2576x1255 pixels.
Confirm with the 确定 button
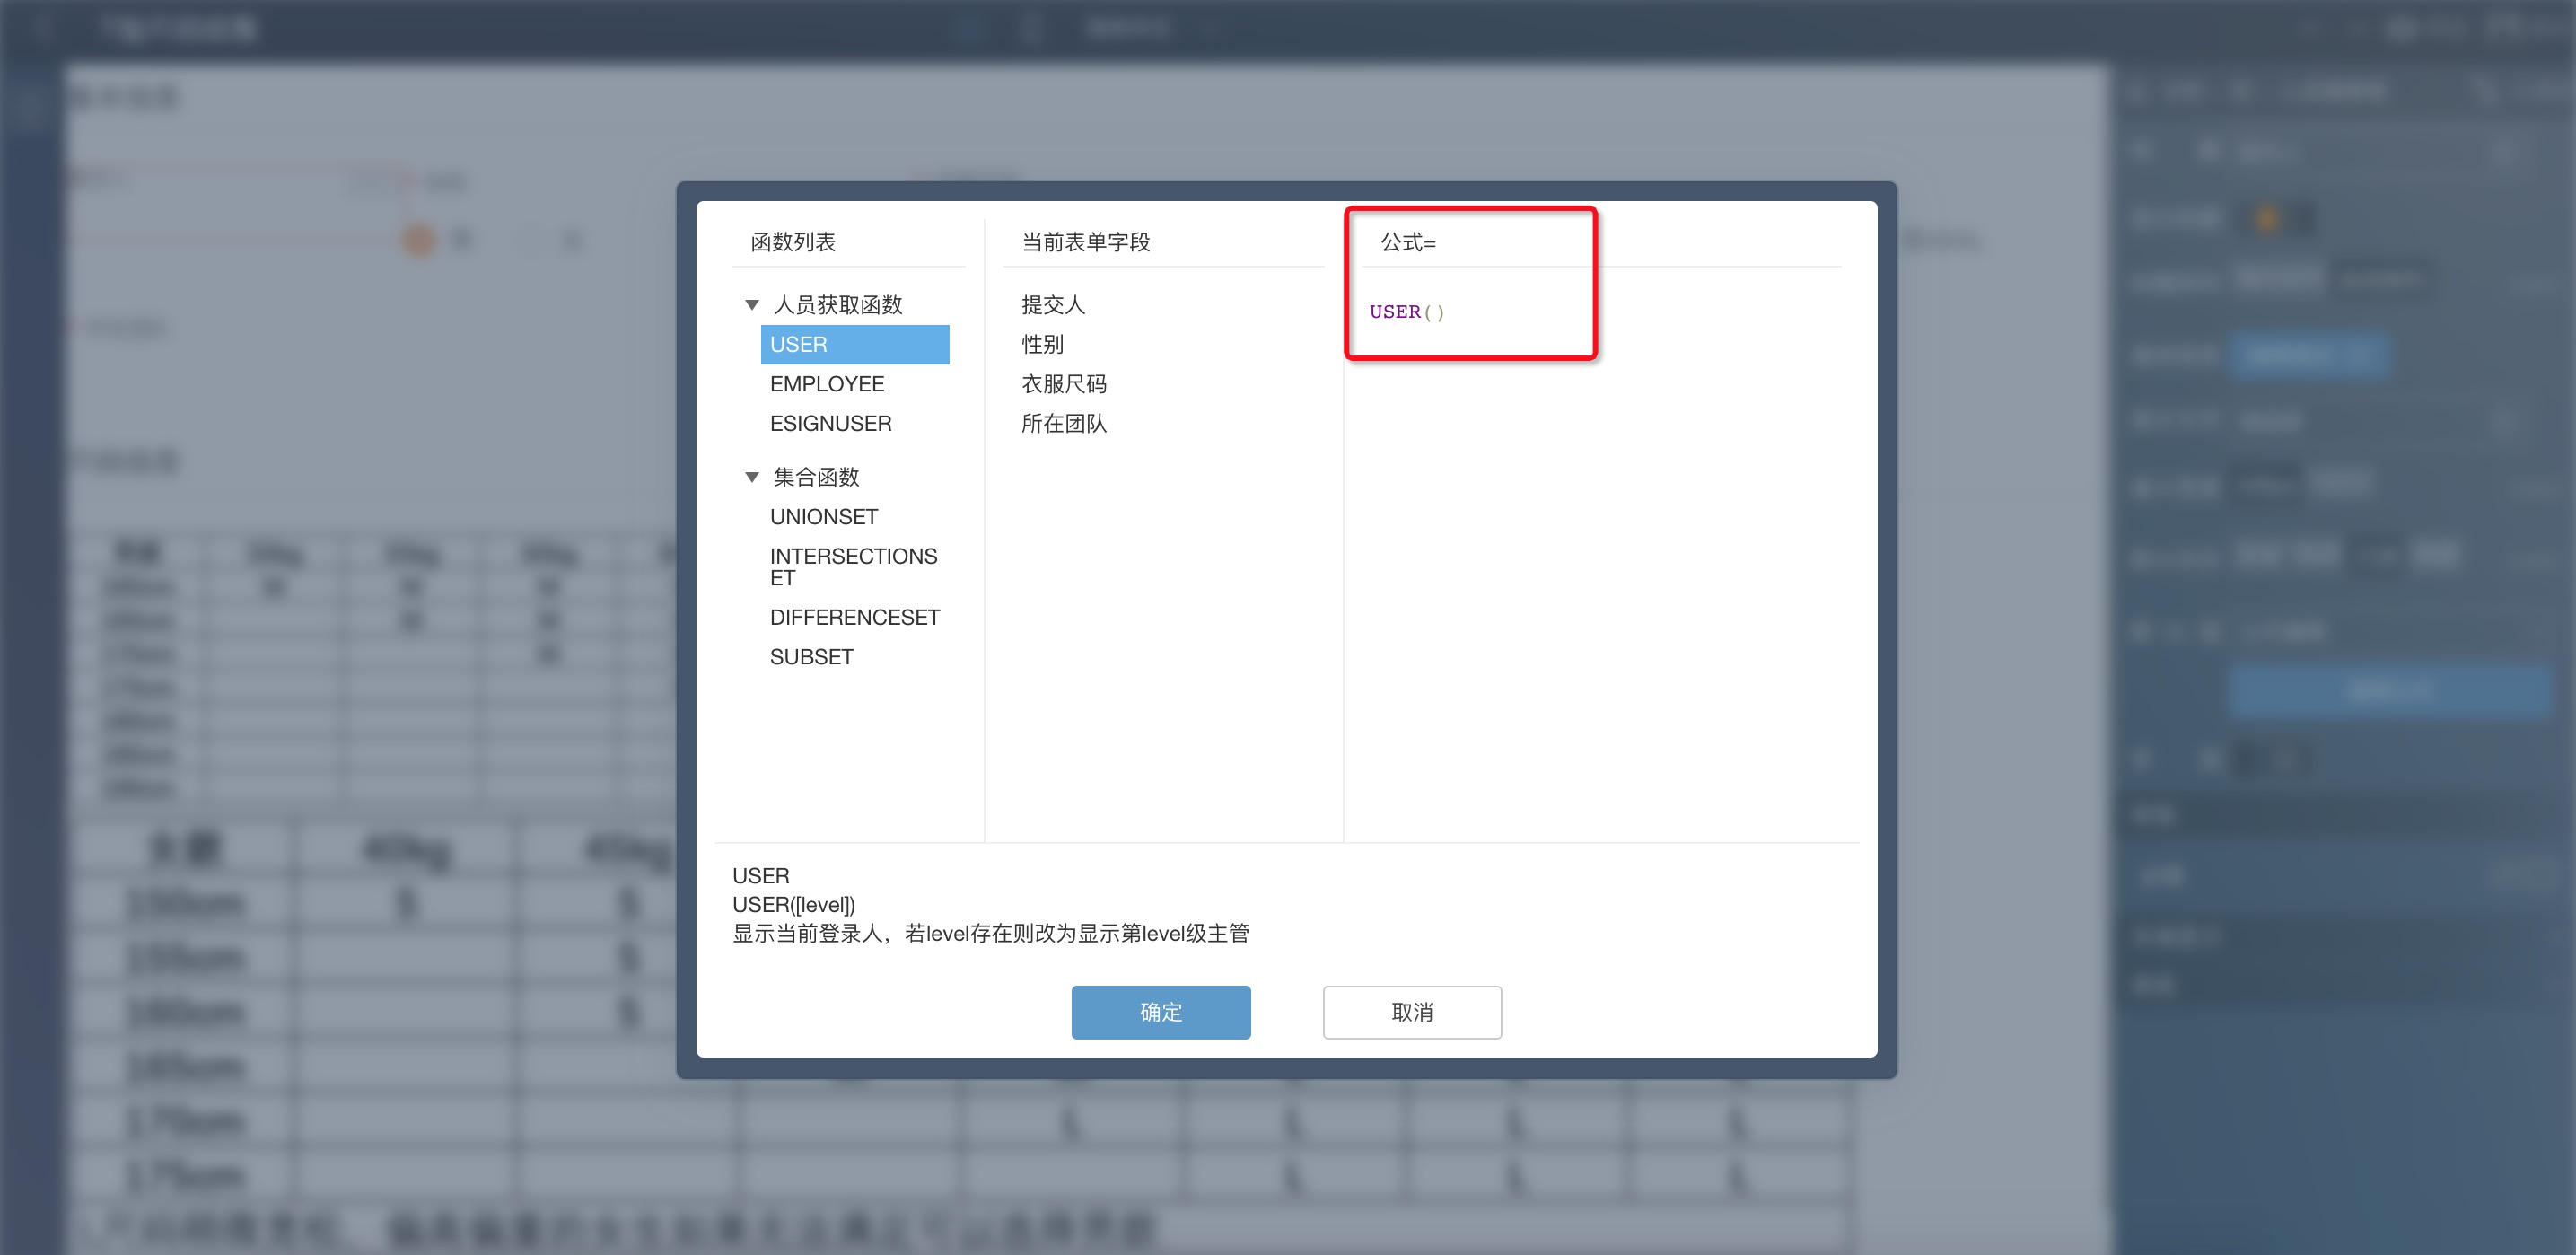pos(1160,1012)
